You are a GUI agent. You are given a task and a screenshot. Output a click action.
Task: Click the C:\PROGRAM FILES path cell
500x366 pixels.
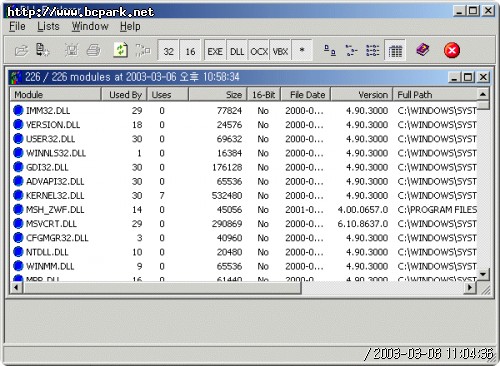pos(437,210)
